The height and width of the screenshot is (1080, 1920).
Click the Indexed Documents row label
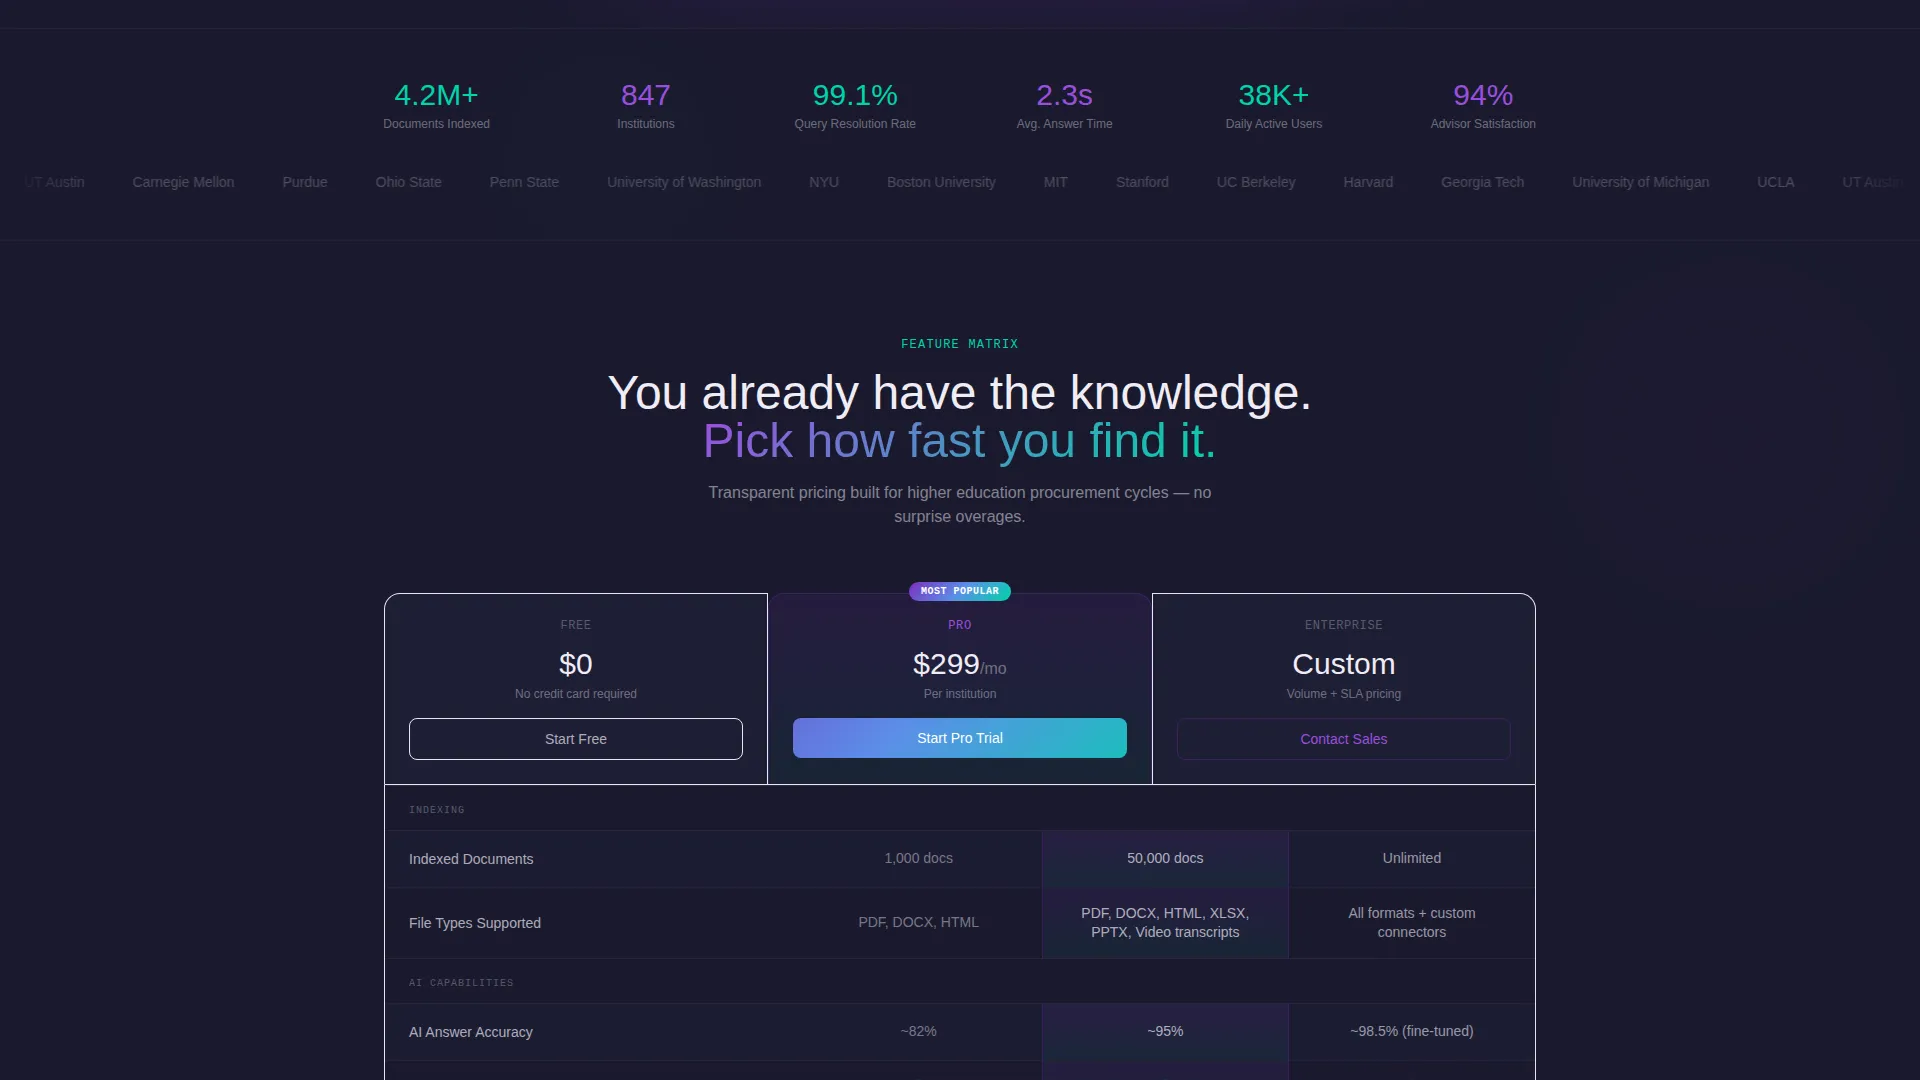pyautogui.click(x=471, y=859)
